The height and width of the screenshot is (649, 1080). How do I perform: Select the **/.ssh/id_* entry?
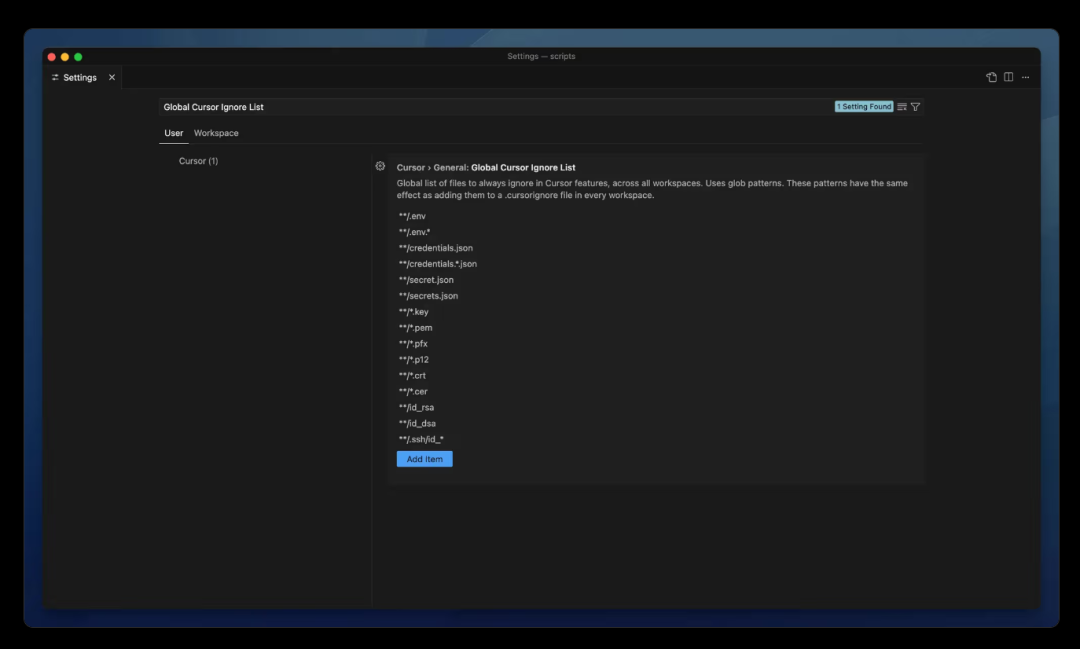[x=421, y=439]
